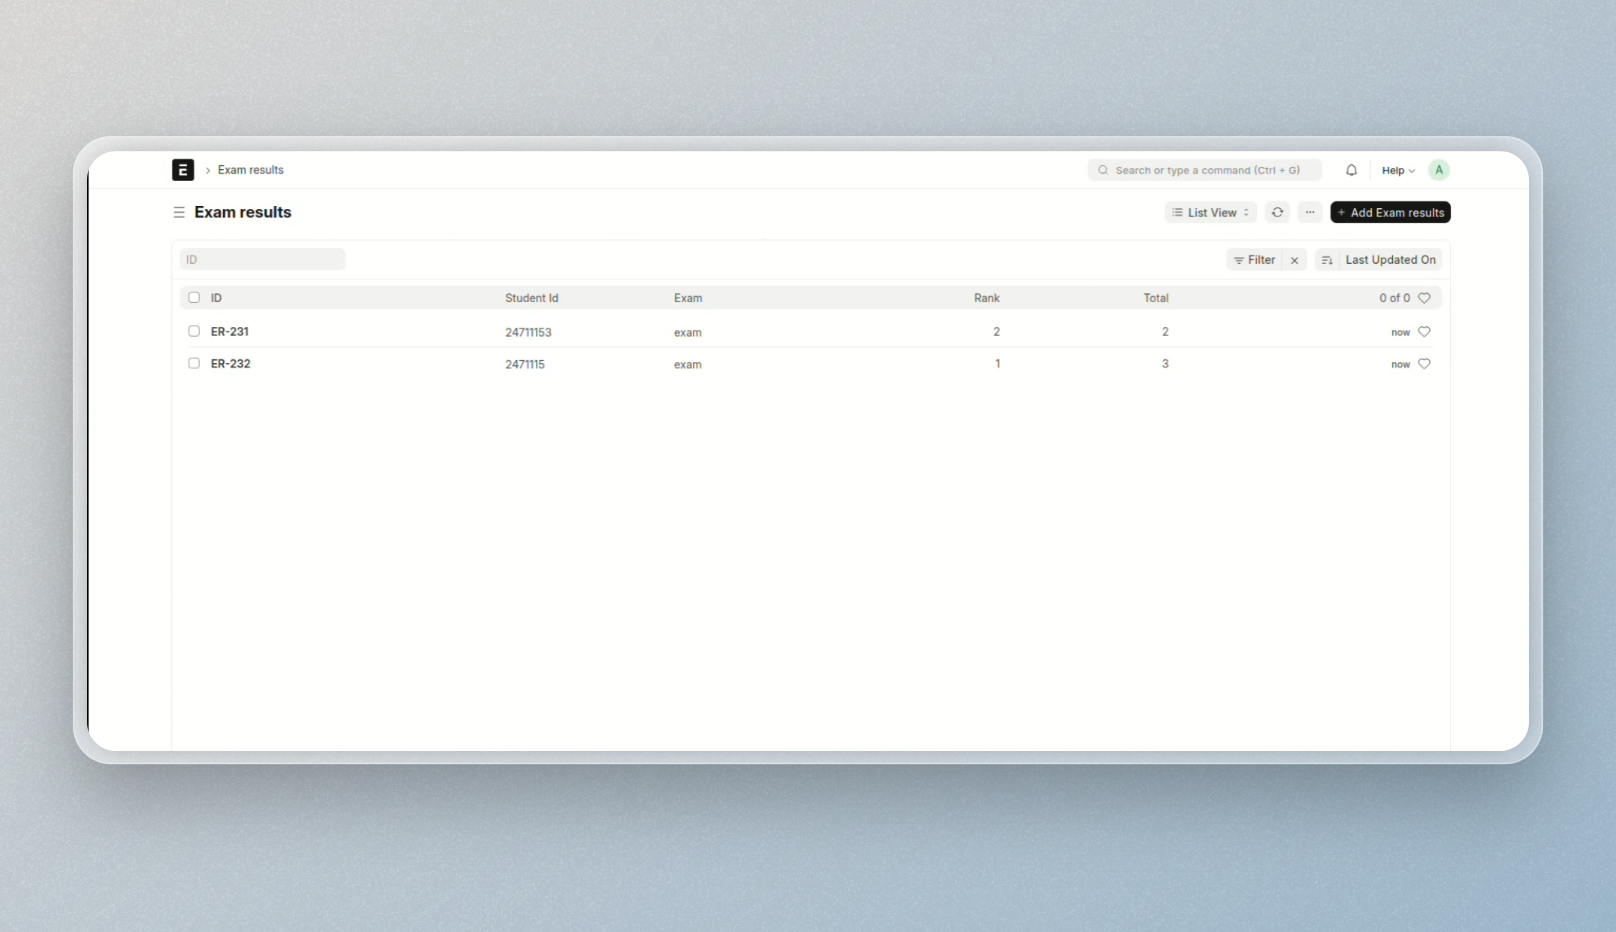Open the notifications bell
Screen dimensions: 1616x932
pos(1351,170)
